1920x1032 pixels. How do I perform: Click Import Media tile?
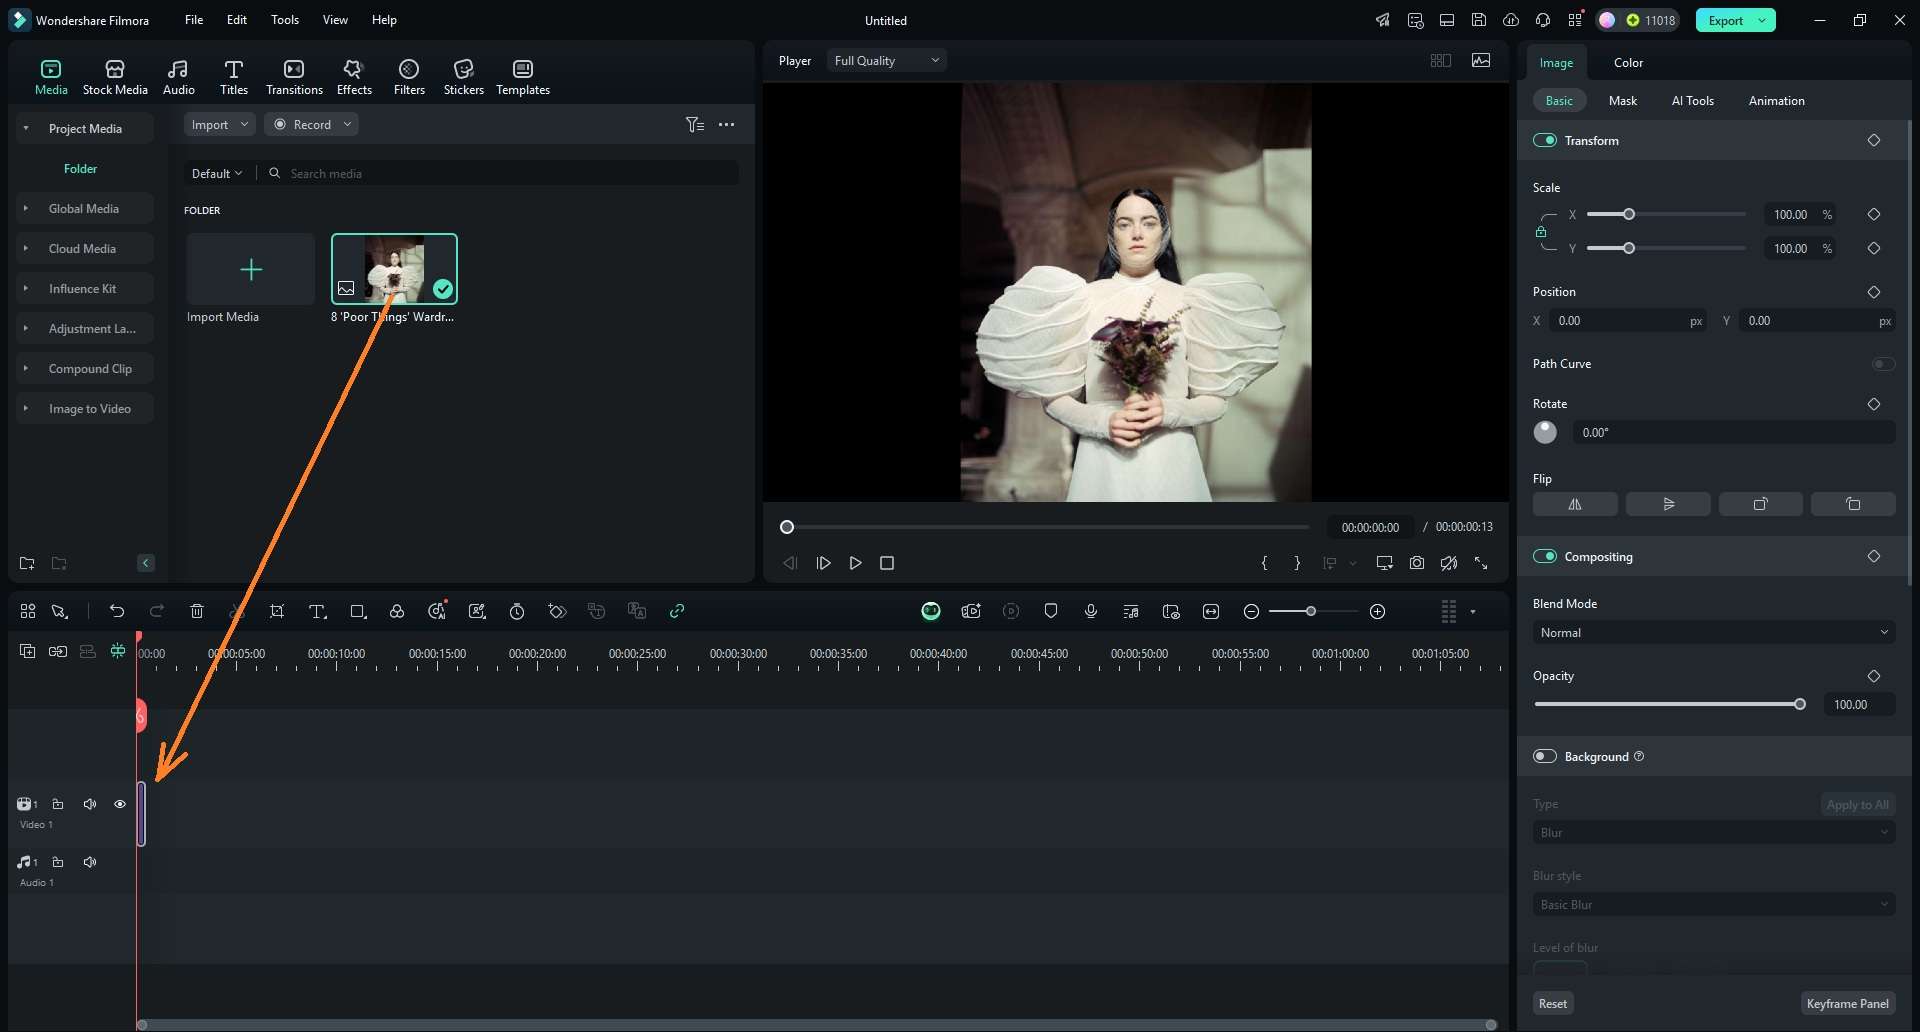251,269
